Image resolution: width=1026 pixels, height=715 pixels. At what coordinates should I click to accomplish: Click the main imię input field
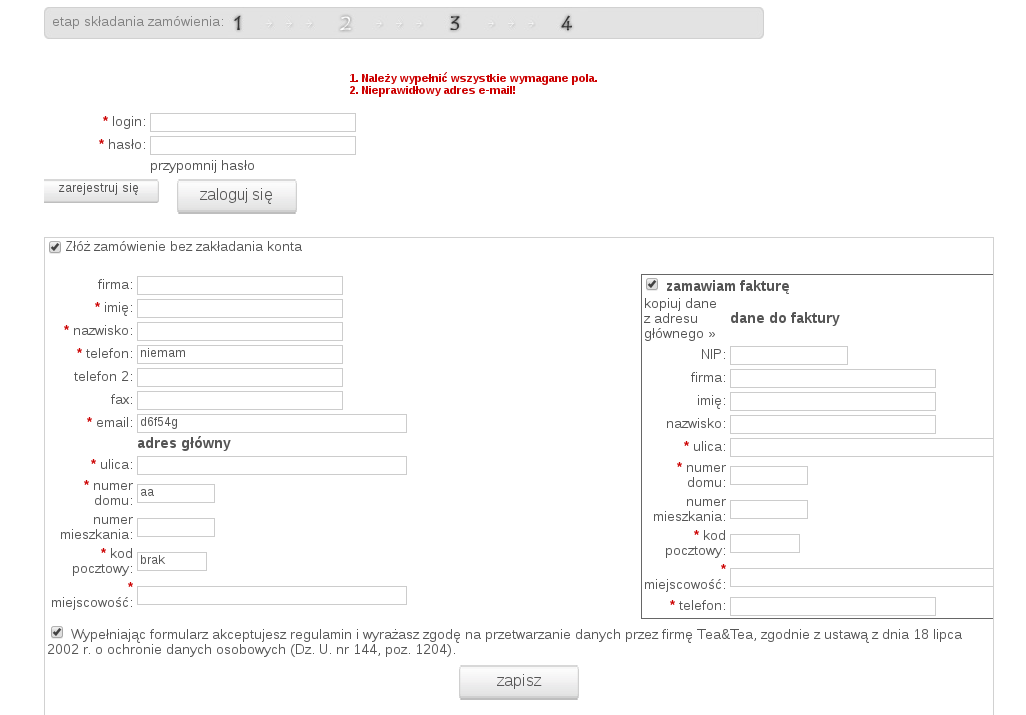pos(239,308)
